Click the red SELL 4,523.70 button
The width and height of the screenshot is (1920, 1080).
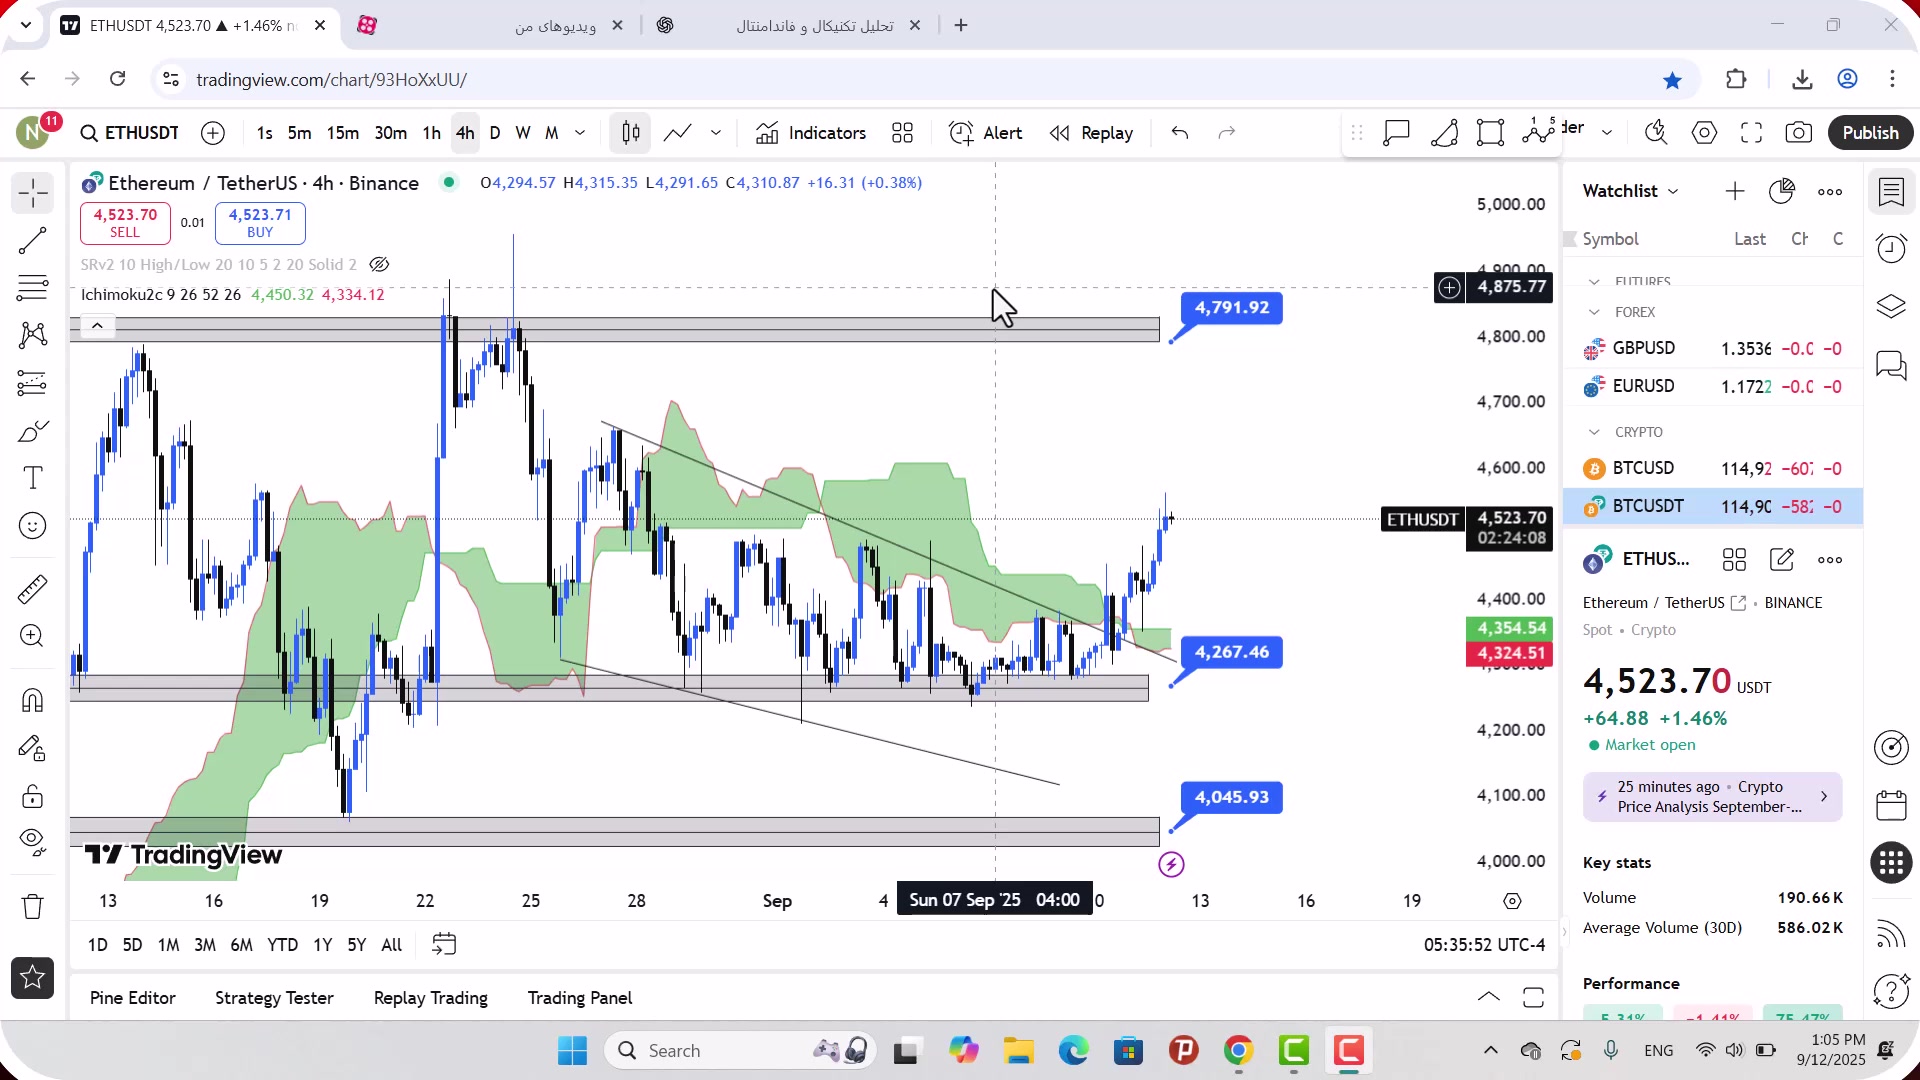(x=125, y=223)
